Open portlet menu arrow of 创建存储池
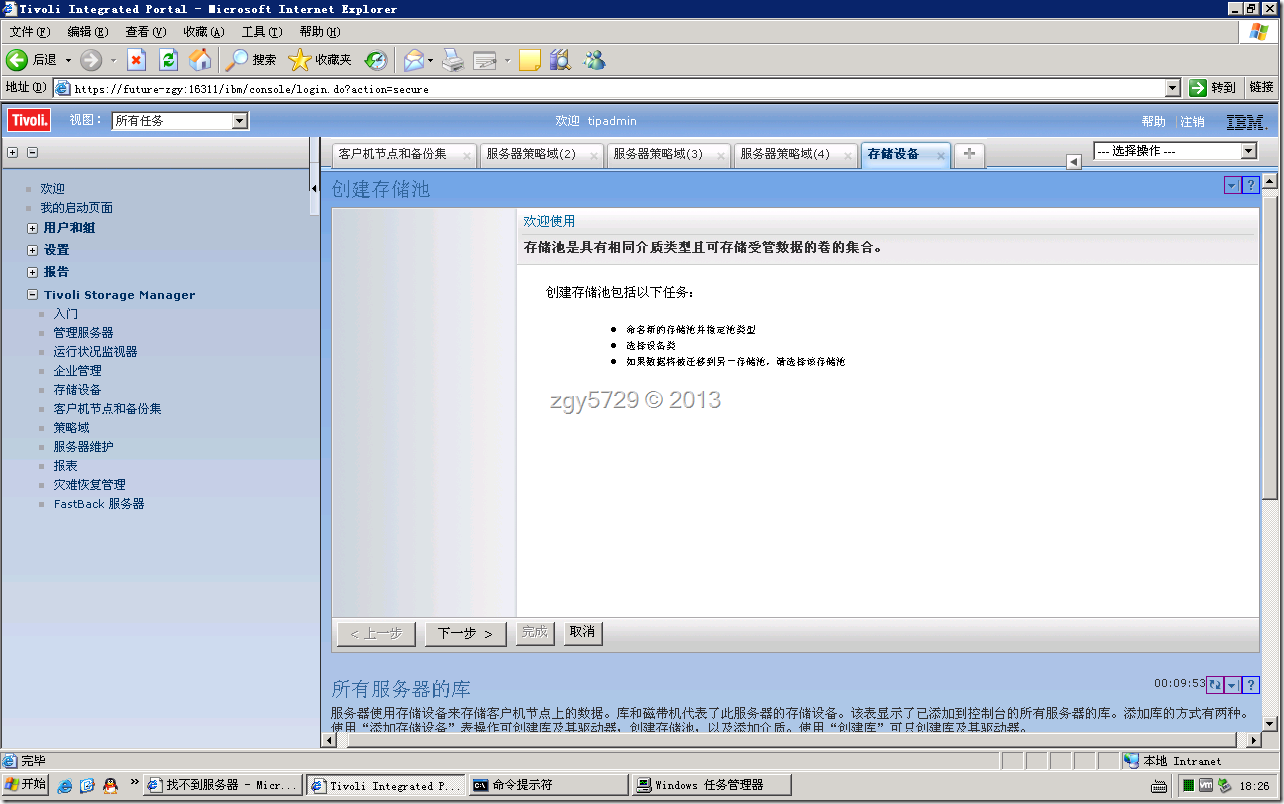The height and width of the screenshot is (804, 1284). coord(1232,185)
